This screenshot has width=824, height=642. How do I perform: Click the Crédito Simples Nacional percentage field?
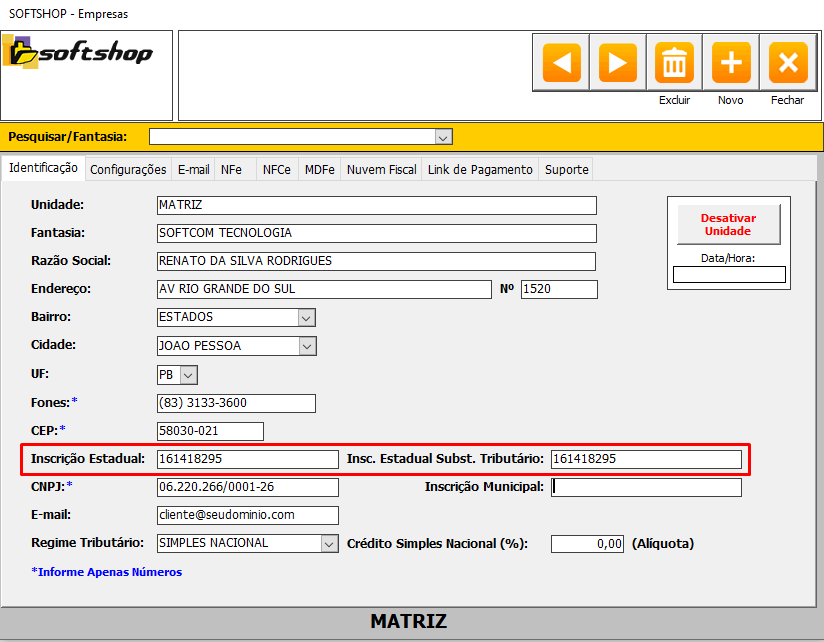coord(587,544)
